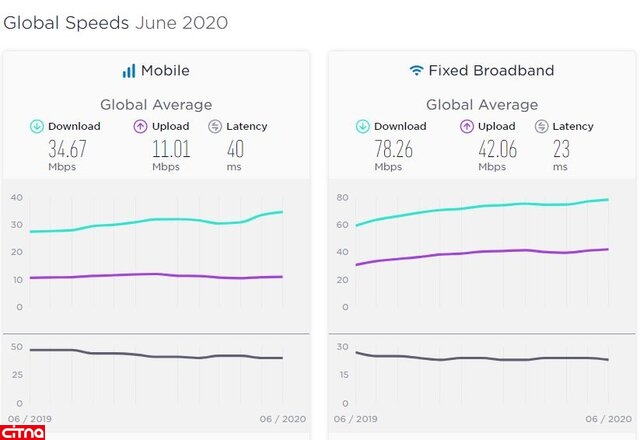The width and height of the screenshot is (640, 440).
Task: Select the Mobile panel heading
Action: point(165,71)
